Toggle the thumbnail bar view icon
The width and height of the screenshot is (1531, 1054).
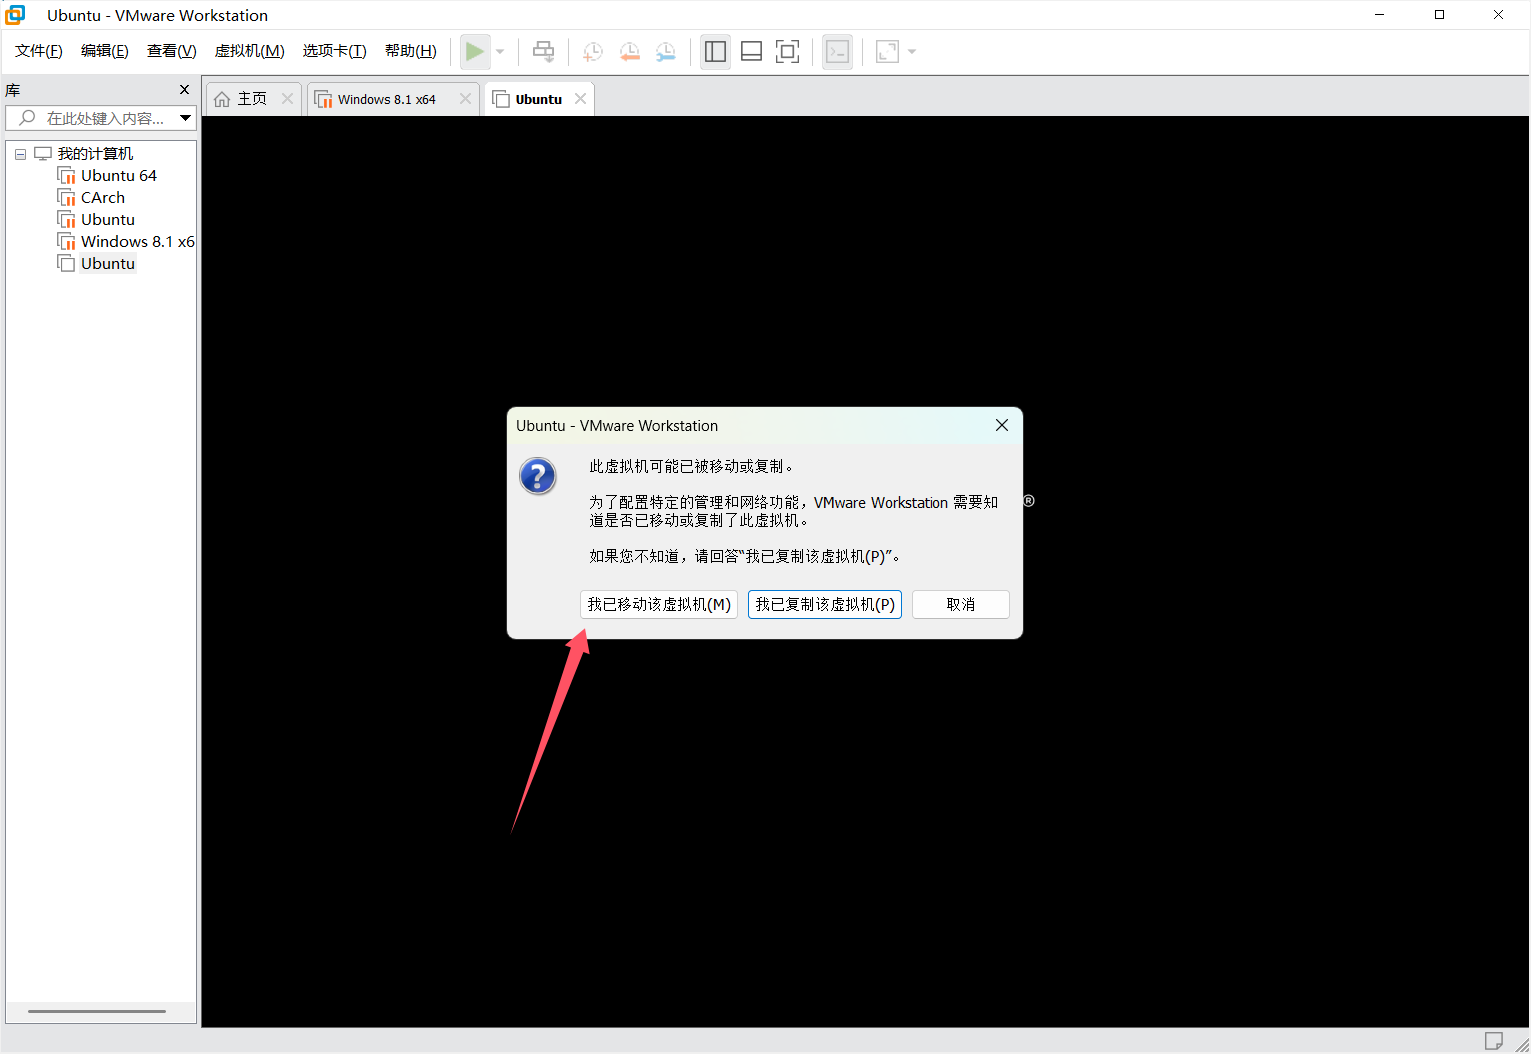click(752, 51)
